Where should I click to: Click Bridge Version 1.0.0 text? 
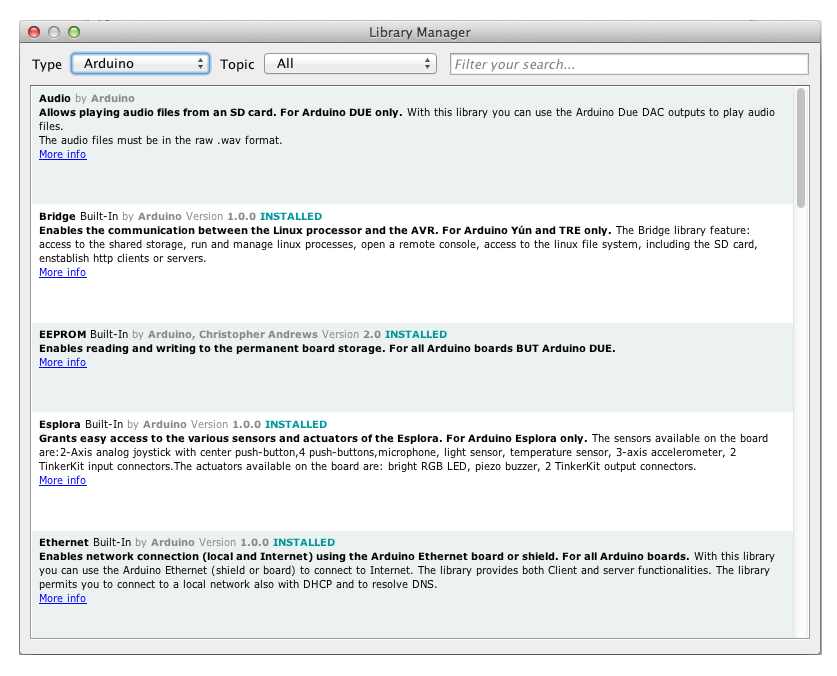coord(220,216)
